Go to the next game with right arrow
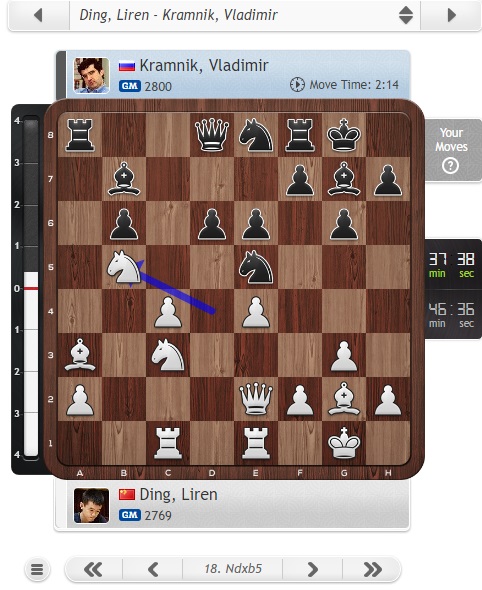This screenshot has width=482, height=590. point(452,15)
